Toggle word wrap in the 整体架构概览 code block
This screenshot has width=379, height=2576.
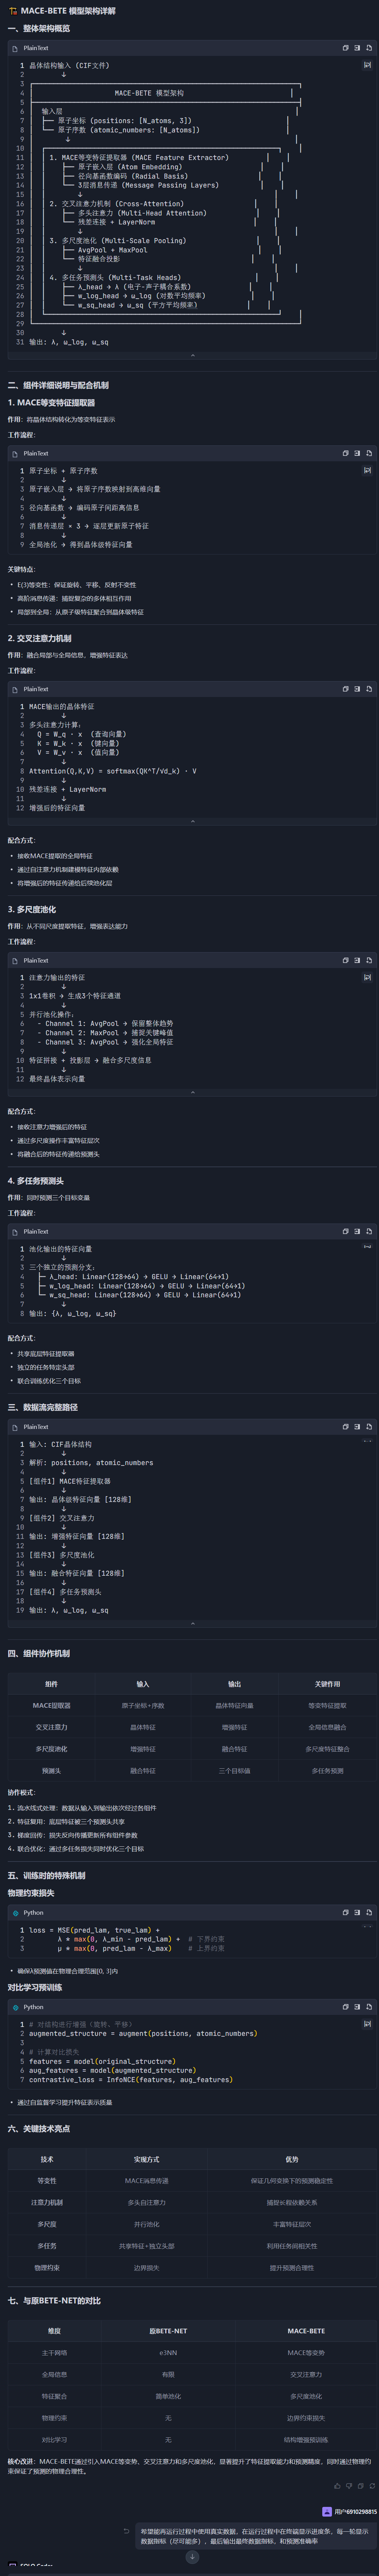(x=367, y=65)
